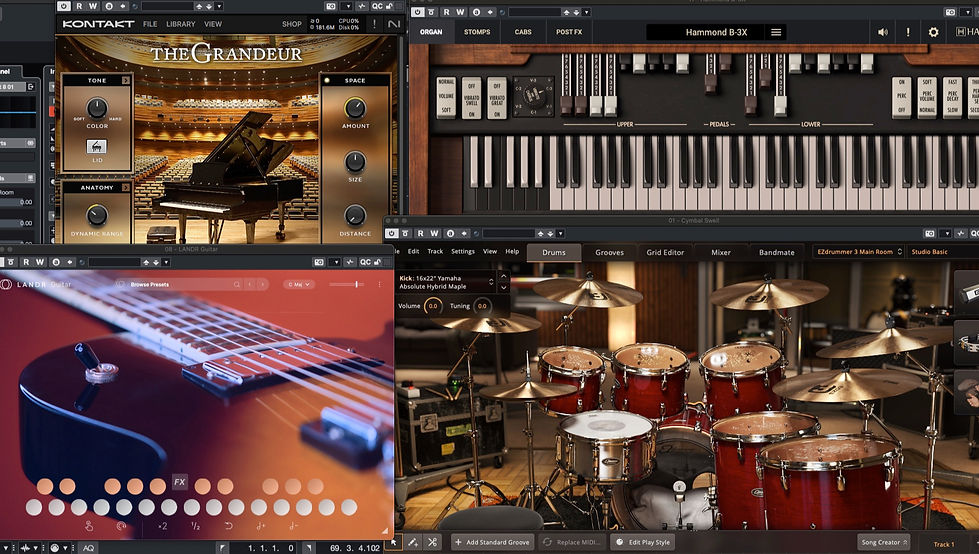Click the Hammond vibrato chorus rotary selector
The height and width of the screenshot is (554, 979).
(533, 96)
